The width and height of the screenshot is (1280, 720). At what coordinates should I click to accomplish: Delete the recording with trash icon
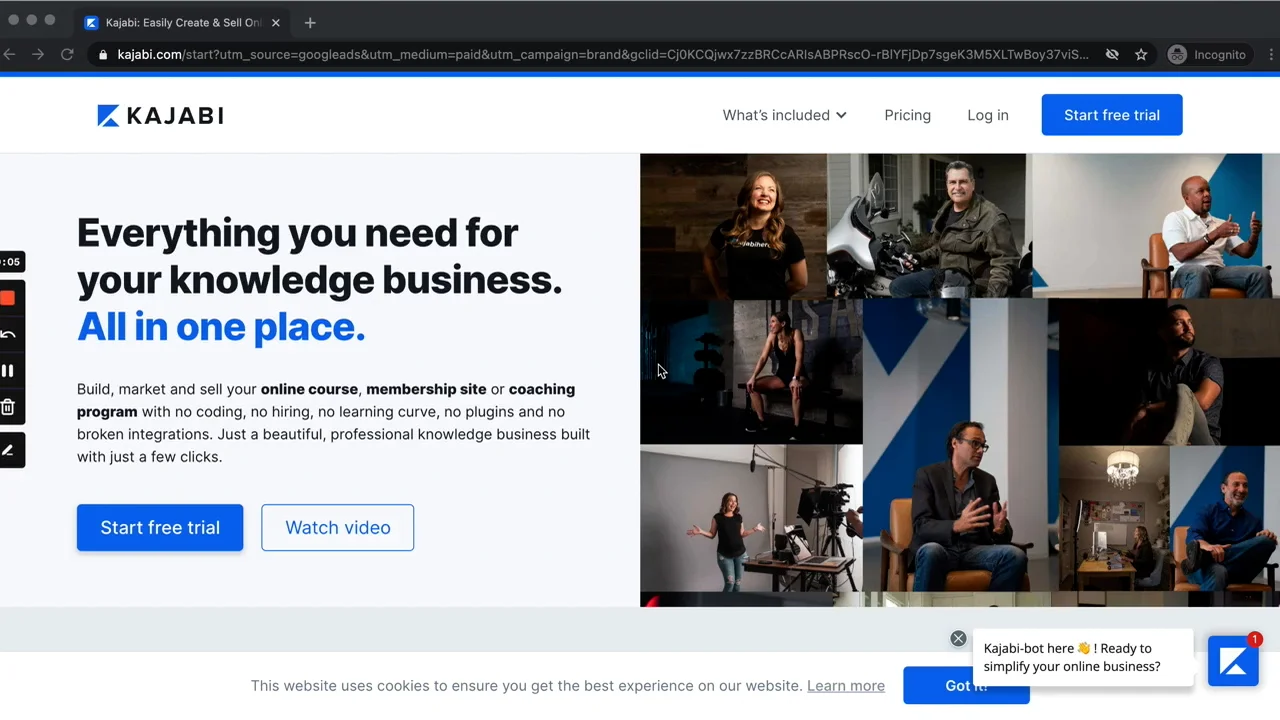pos(7,407)
